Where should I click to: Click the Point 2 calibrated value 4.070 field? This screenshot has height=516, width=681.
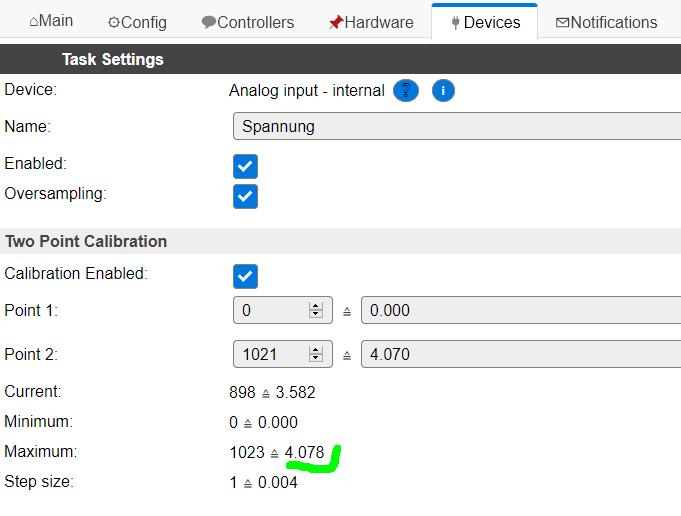(520, 354)
